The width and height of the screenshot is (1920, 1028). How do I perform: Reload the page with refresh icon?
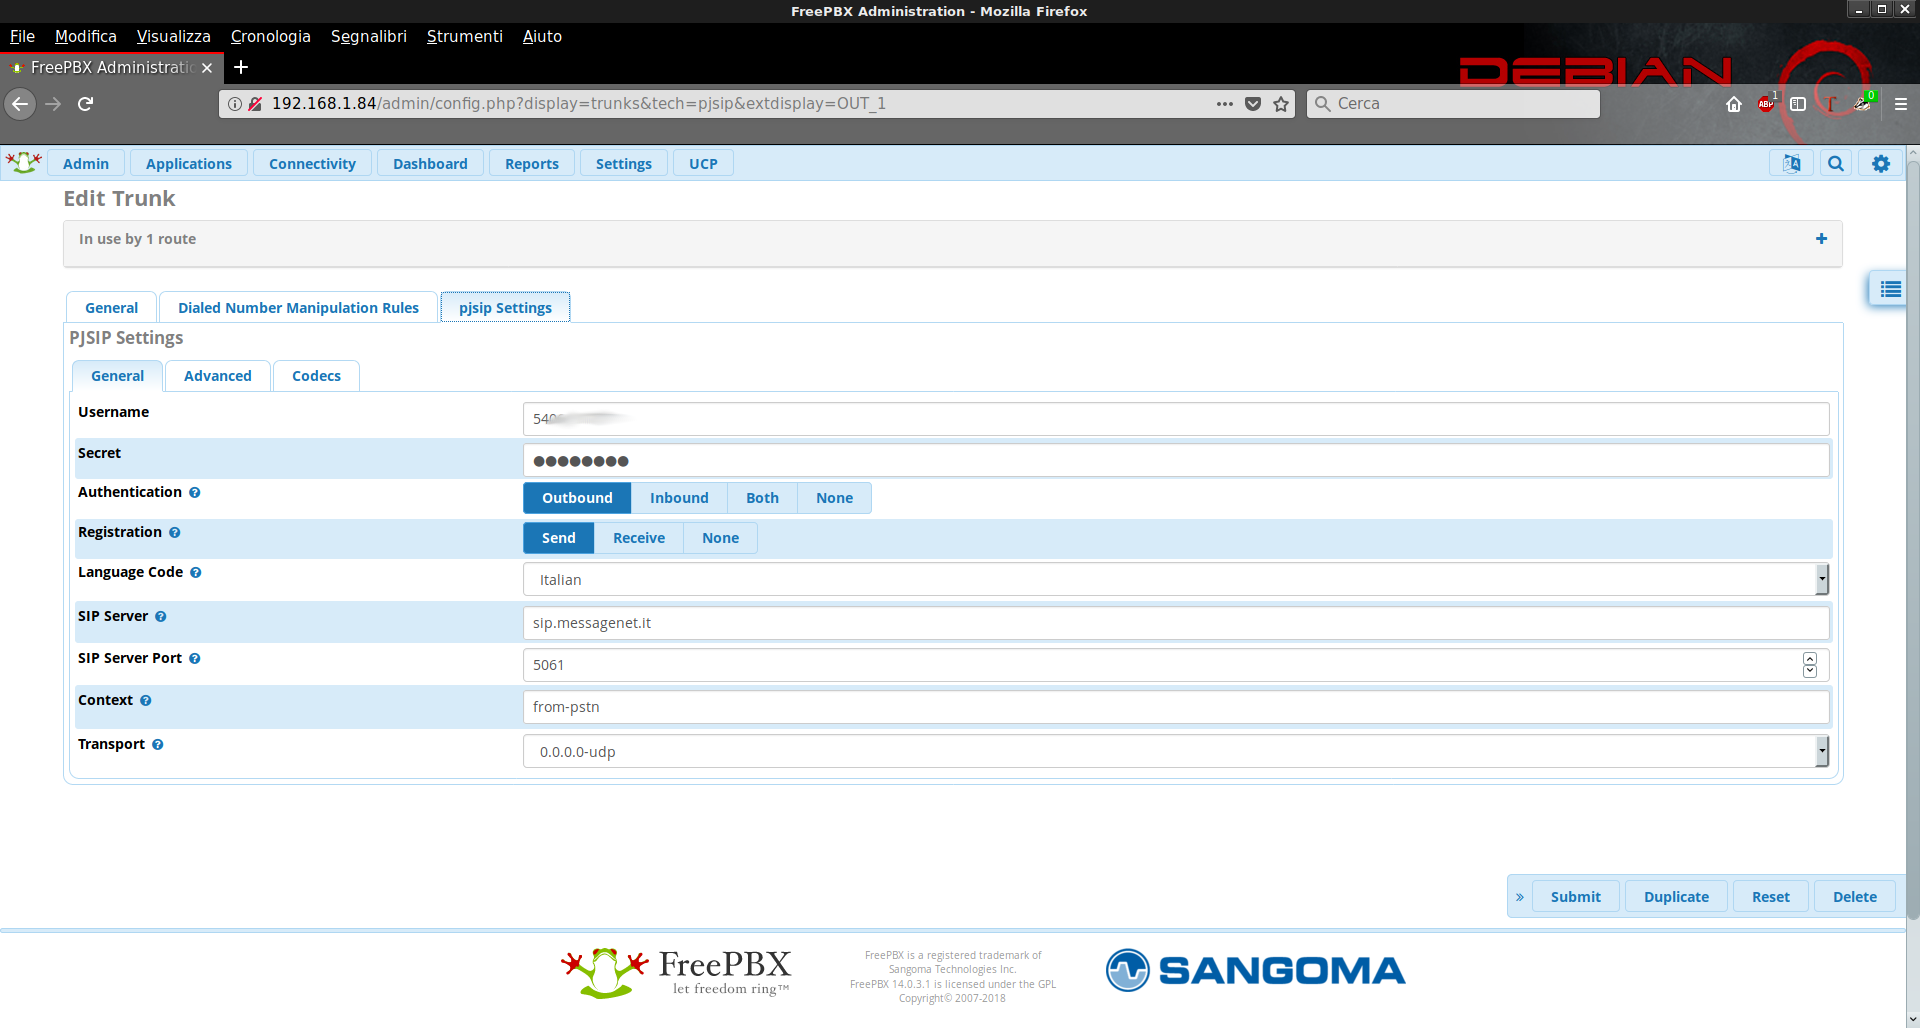86,104
